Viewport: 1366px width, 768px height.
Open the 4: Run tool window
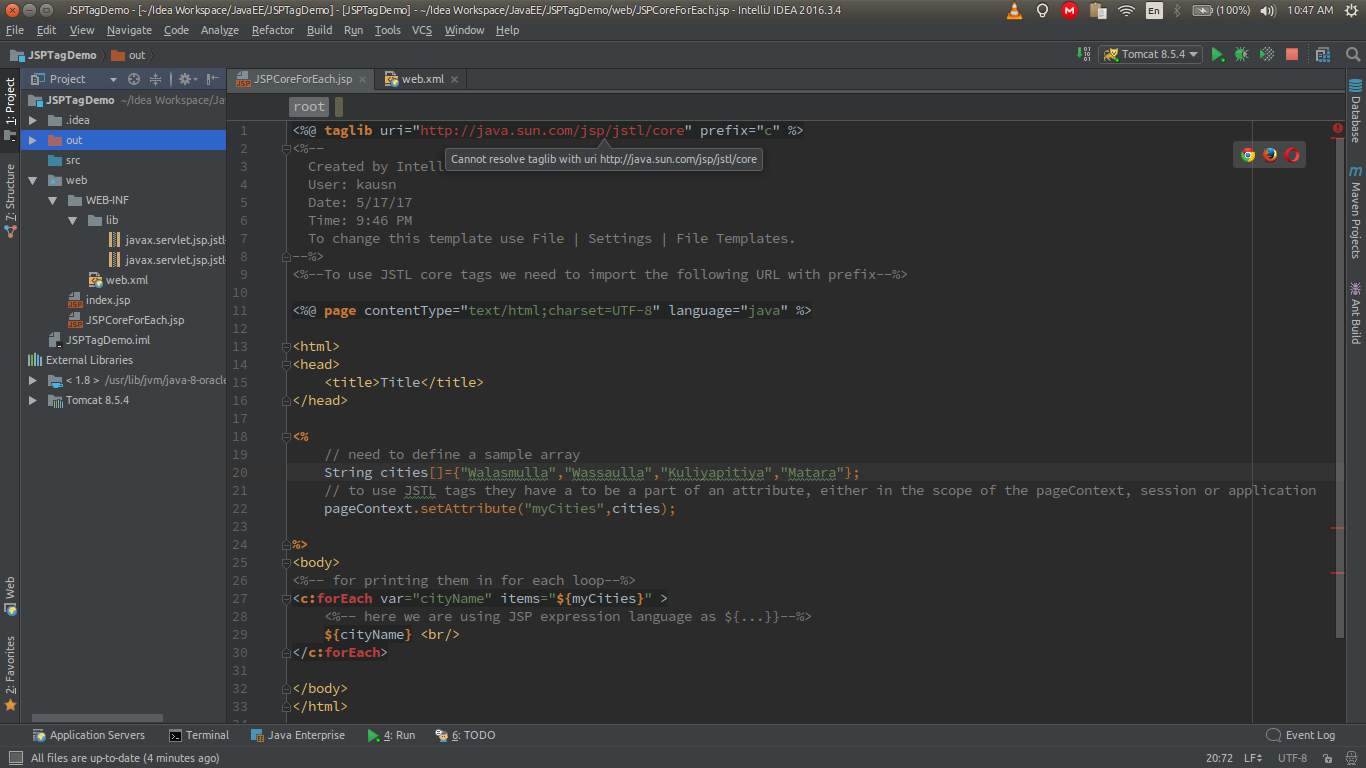tap(391, 735)
